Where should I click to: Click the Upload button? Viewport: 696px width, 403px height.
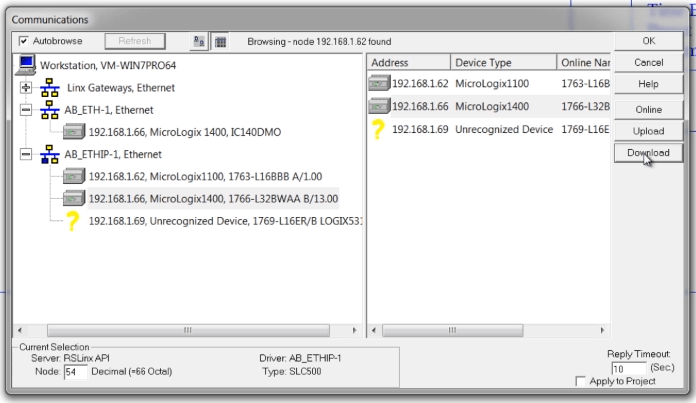tap(649, 131)
